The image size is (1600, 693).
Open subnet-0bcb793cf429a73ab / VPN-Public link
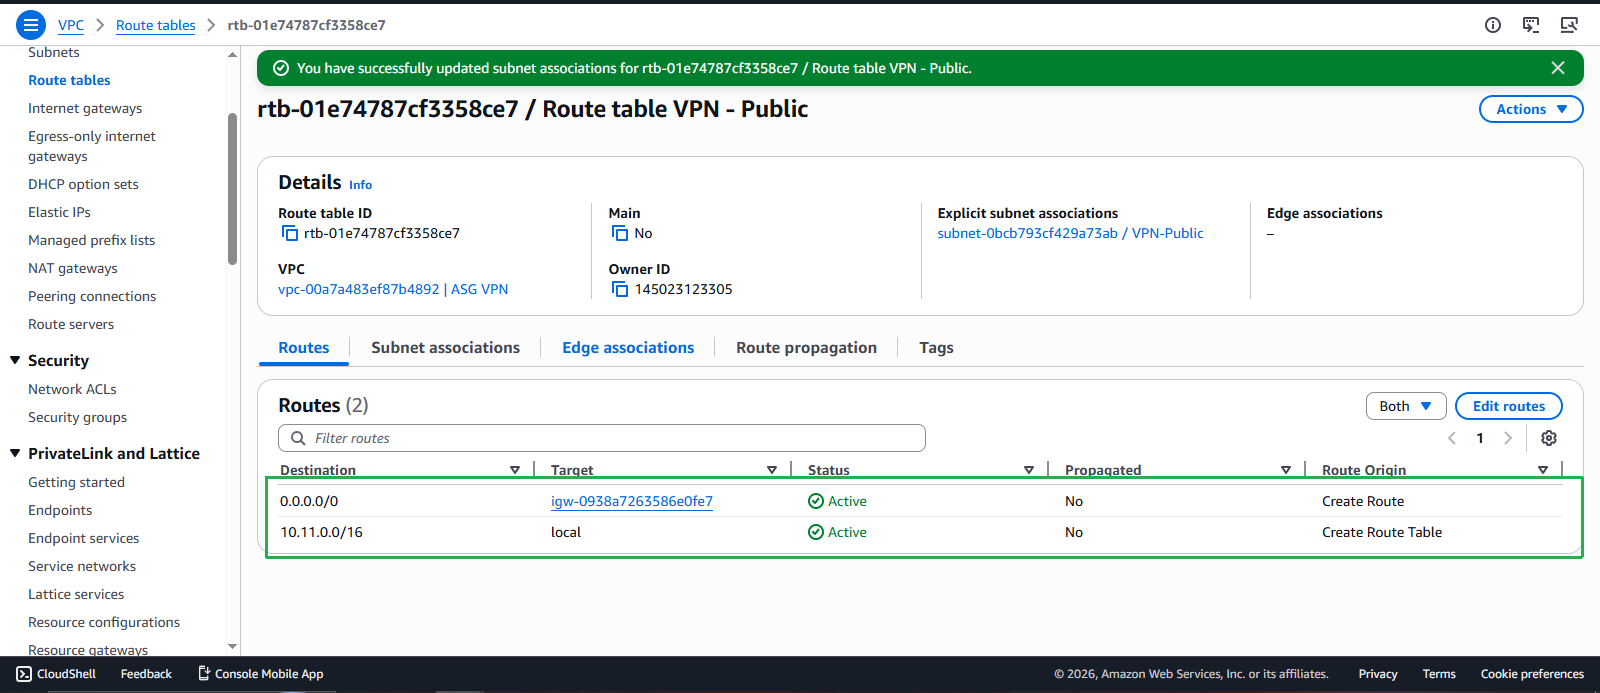pos(1070,233)
